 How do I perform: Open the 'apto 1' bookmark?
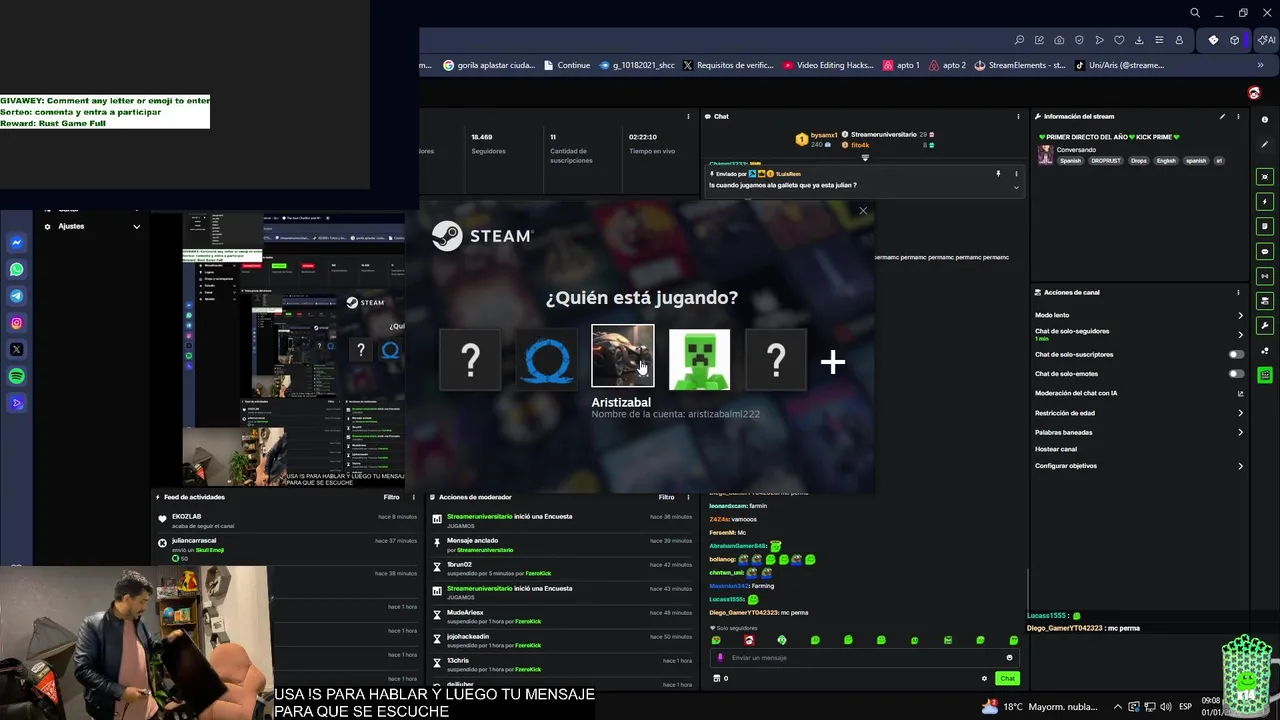(x=901, y=65)
